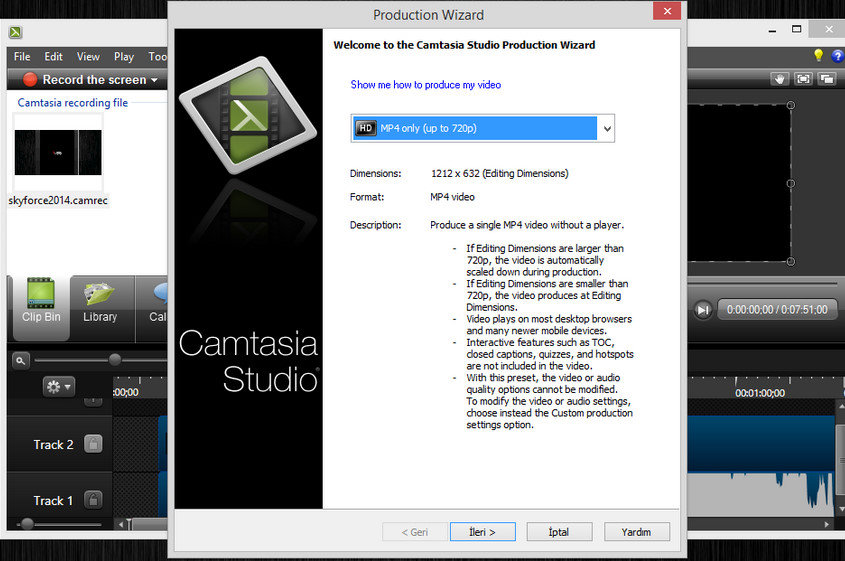Expand the Record the screen dropdown arrow
The width and height of the screenshot is (845, 561).
[x=155, y=80]
